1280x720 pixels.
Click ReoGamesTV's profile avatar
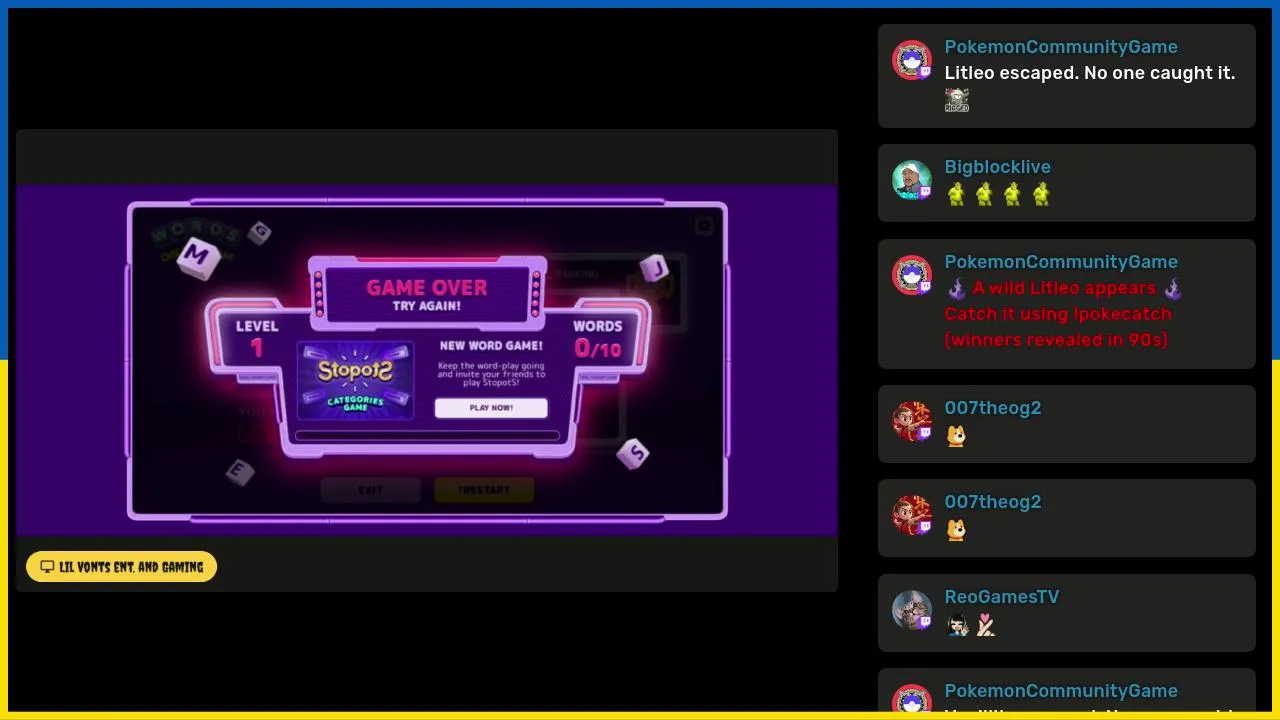(911, 610)
